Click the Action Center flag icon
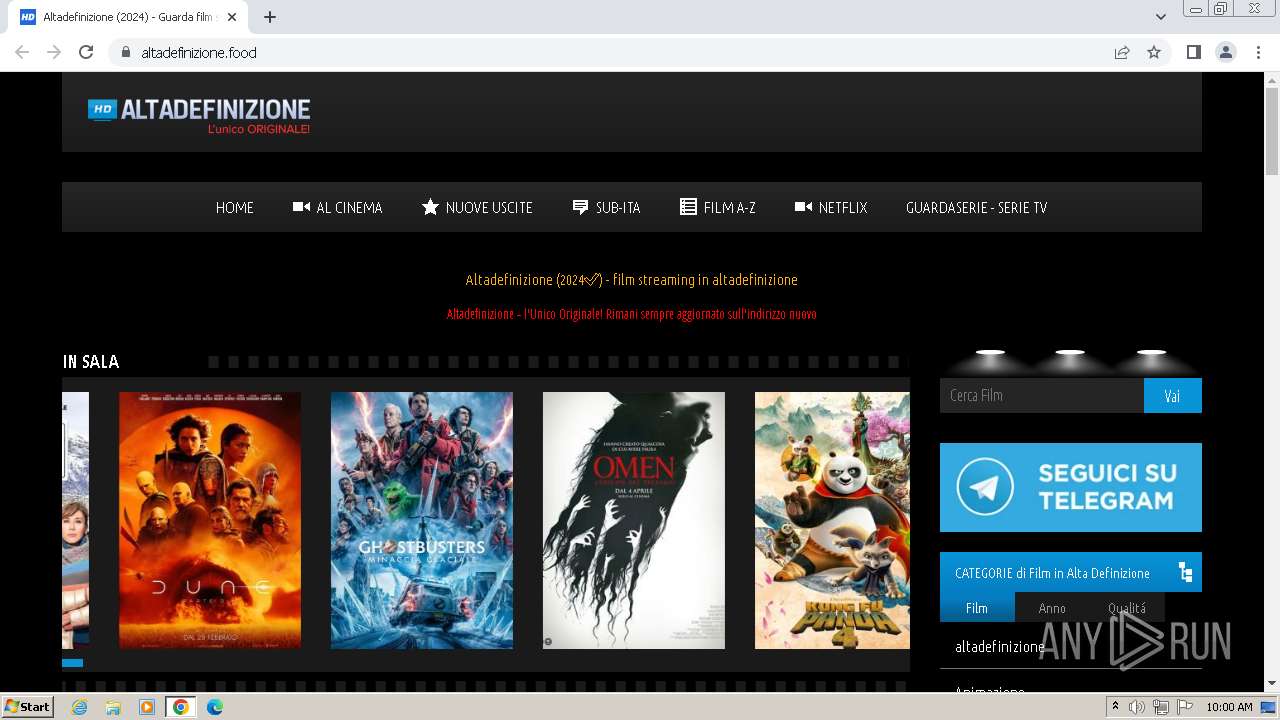Viewport: 1280px width, 720px height. pos(1185,707)
